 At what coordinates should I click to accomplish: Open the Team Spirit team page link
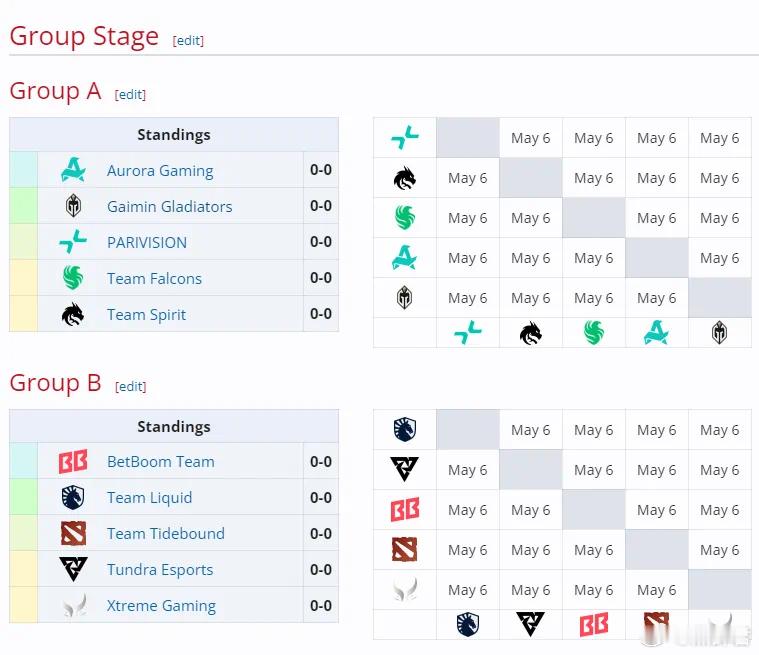(x=146, y=315)
